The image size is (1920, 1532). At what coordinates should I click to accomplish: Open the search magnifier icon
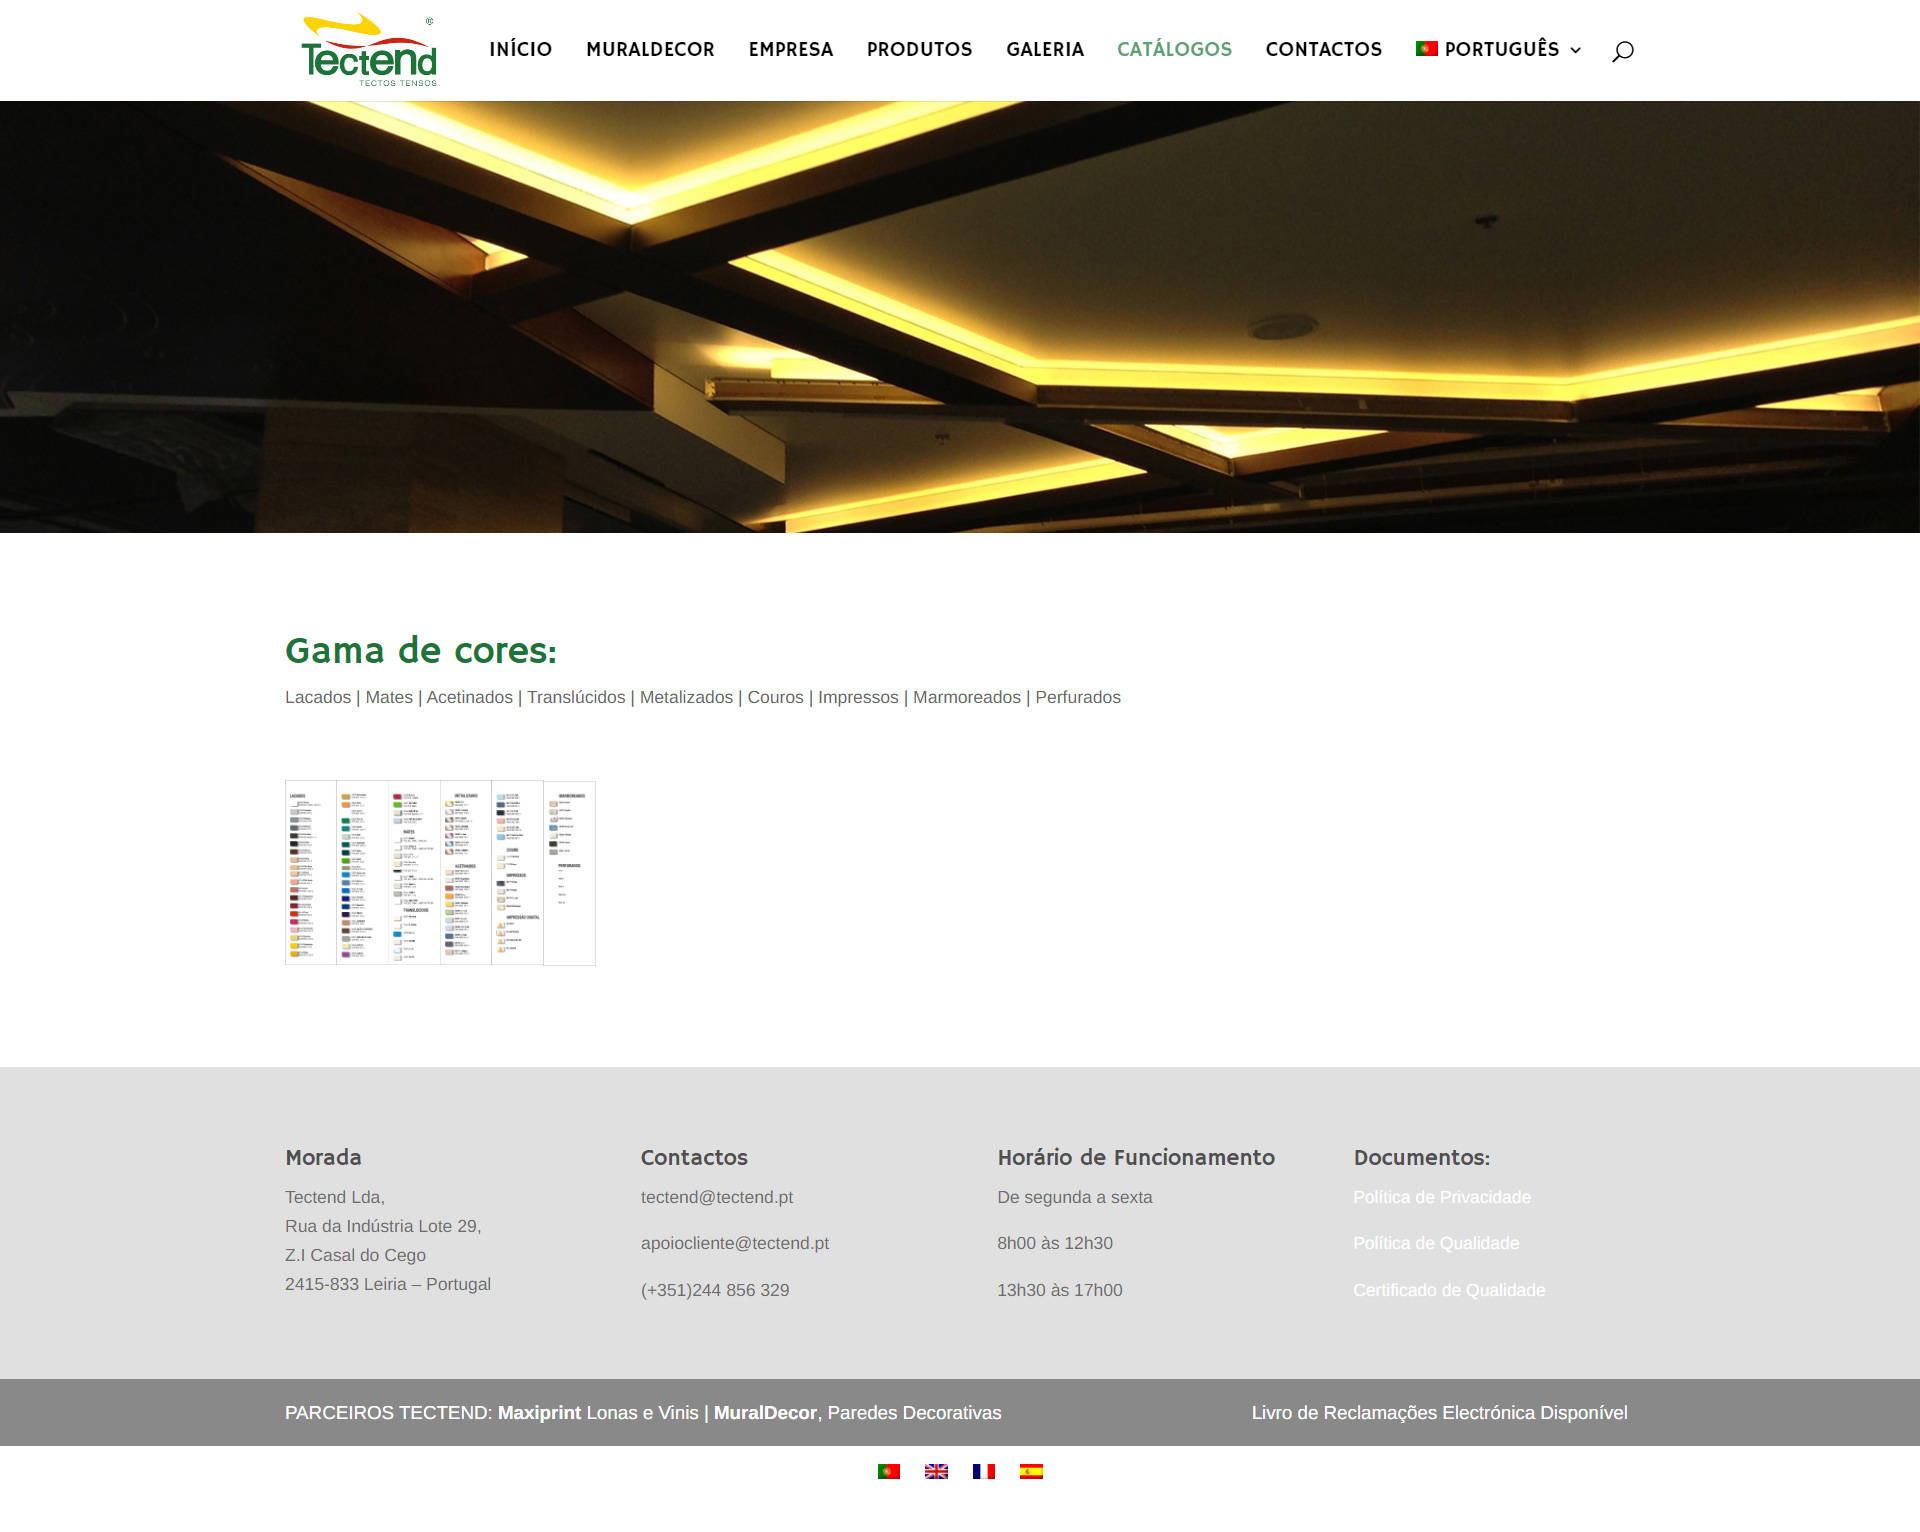pyautogui.click(x=1622, y=51)
